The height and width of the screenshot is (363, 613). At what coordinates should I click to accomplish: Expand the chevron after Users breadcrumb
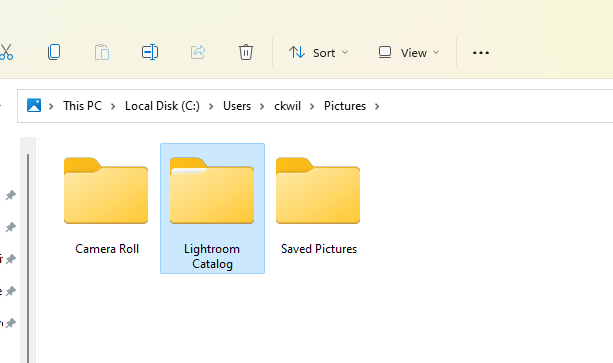pos(262,106)
